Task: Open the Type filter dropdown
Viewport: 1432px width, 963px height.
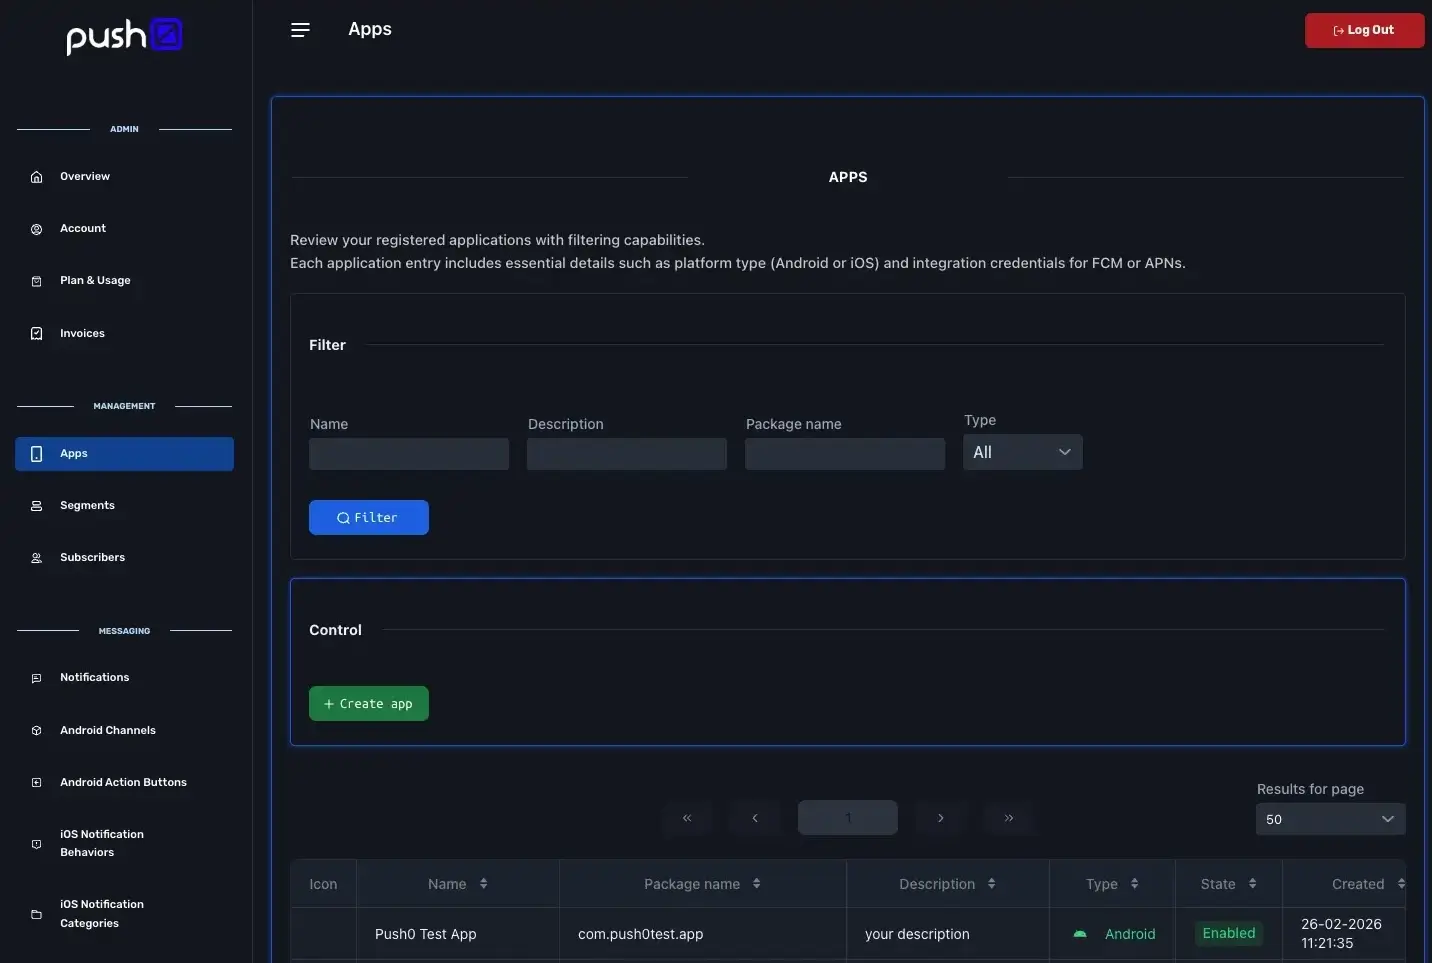Action: coord(1021,452)
